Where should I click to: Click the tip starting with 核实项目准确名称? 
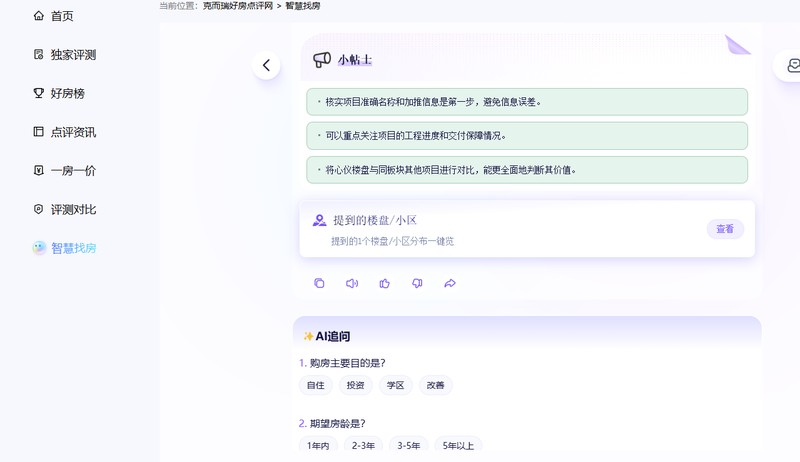(x=527, y=102)
